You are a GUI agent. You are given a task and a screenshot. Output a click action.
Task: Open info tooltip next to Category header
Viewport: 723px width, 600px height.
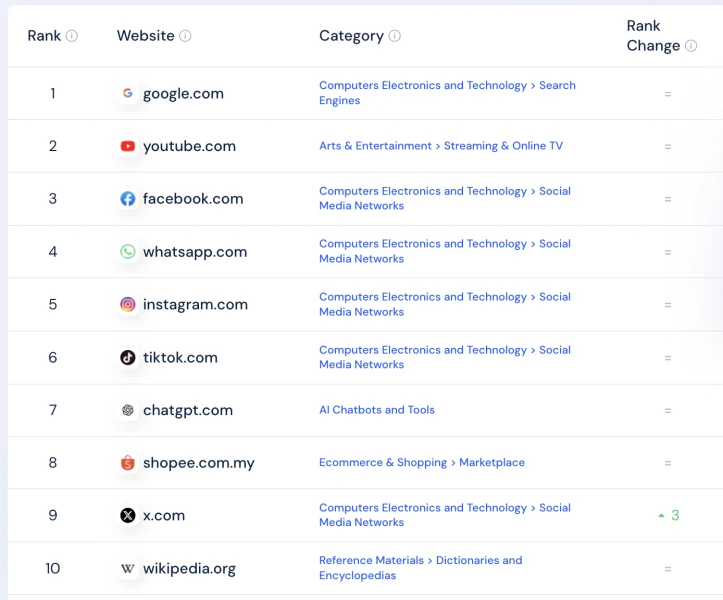coord(395,36)
